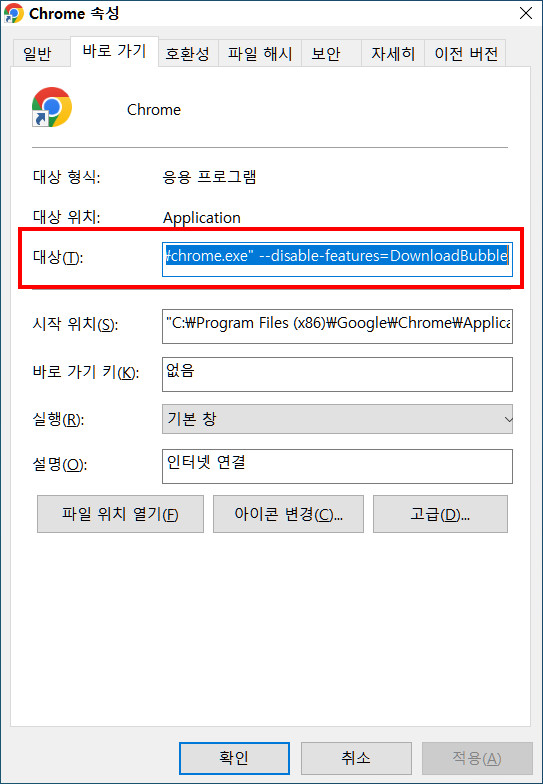Click into the 대상(T) target field
The image size is (543, 784).
(x=337, y=259)
